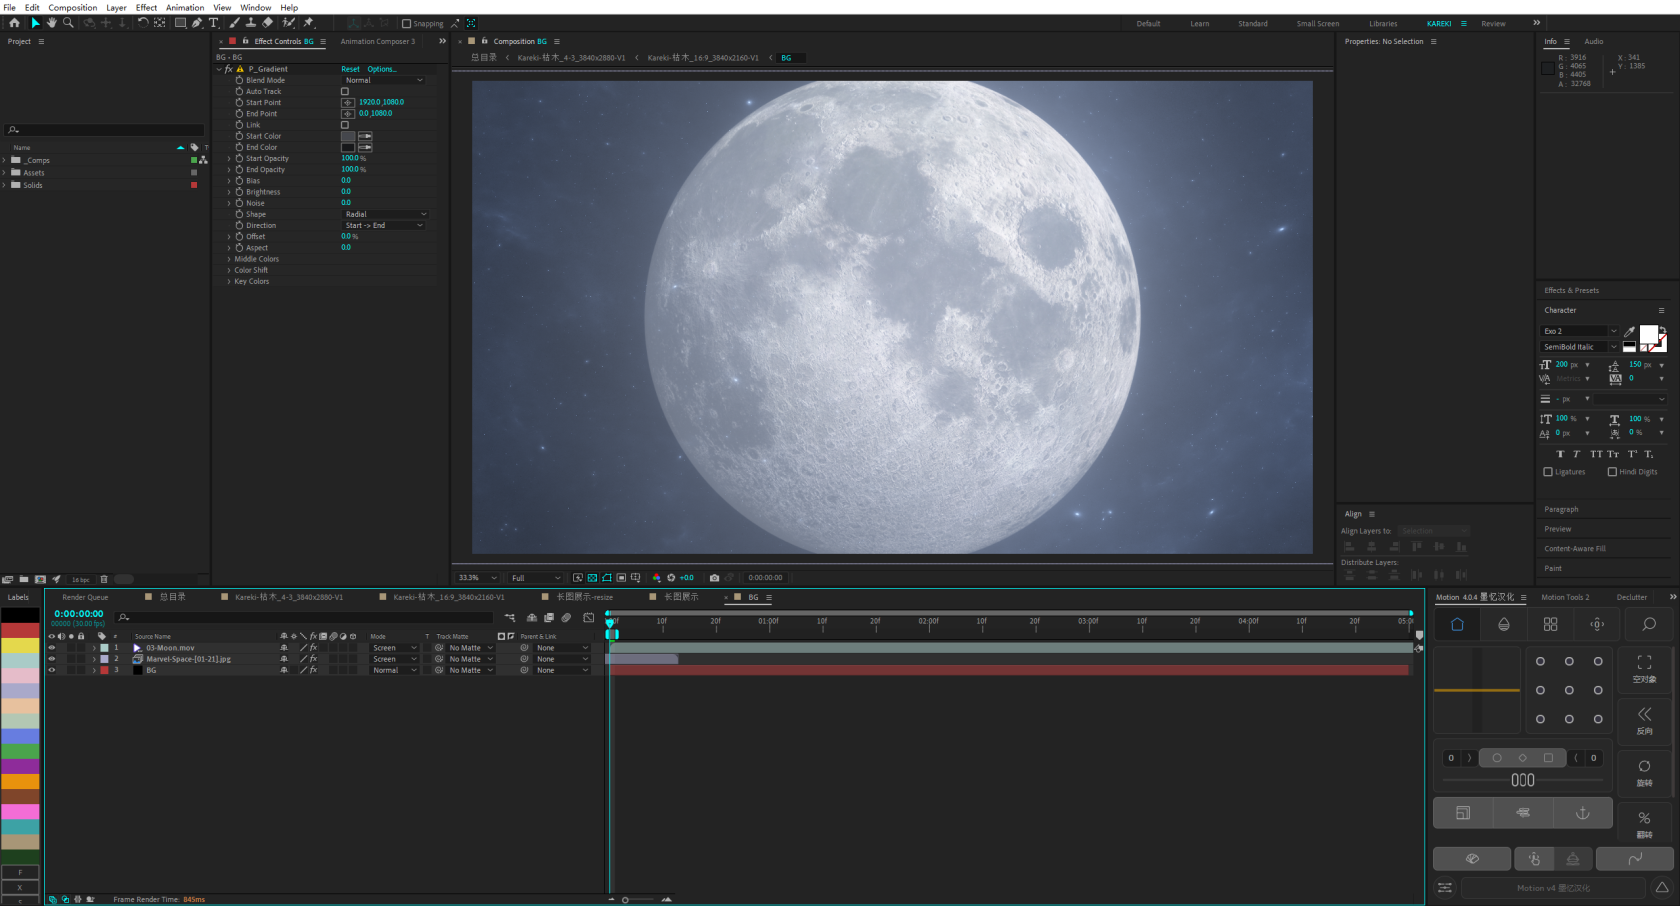This screenshot has height=906, width=1680.
Task: Click the composition mini-flowchart icon
Action: (x=510, y=618)
